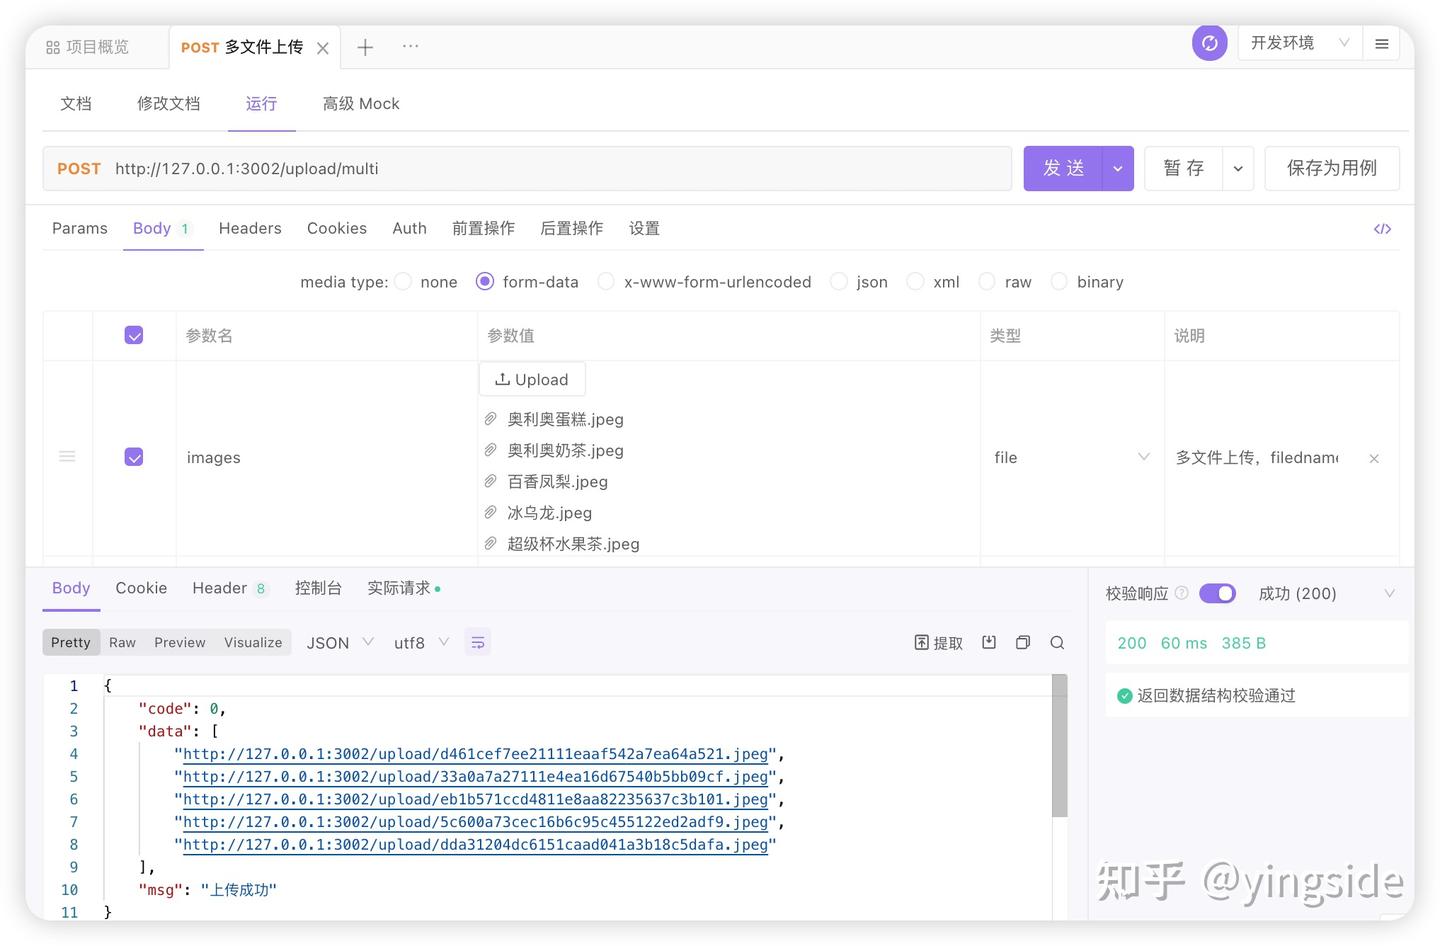Open the hamburger menu beside 开发环境
Viewport: 1440px width, 946px height.
[x=1383, y=43]
